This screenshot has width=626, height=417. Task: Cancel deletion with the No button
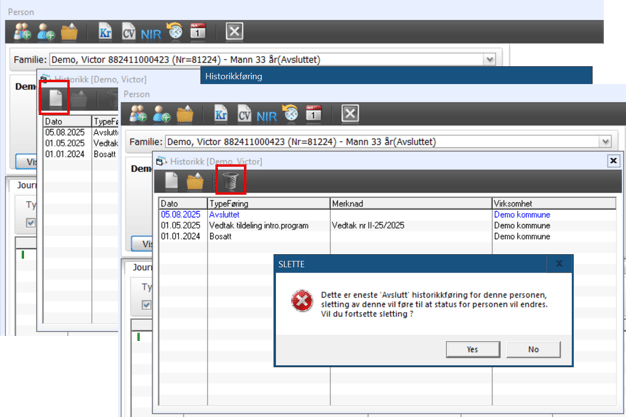[x=532, y=349]
